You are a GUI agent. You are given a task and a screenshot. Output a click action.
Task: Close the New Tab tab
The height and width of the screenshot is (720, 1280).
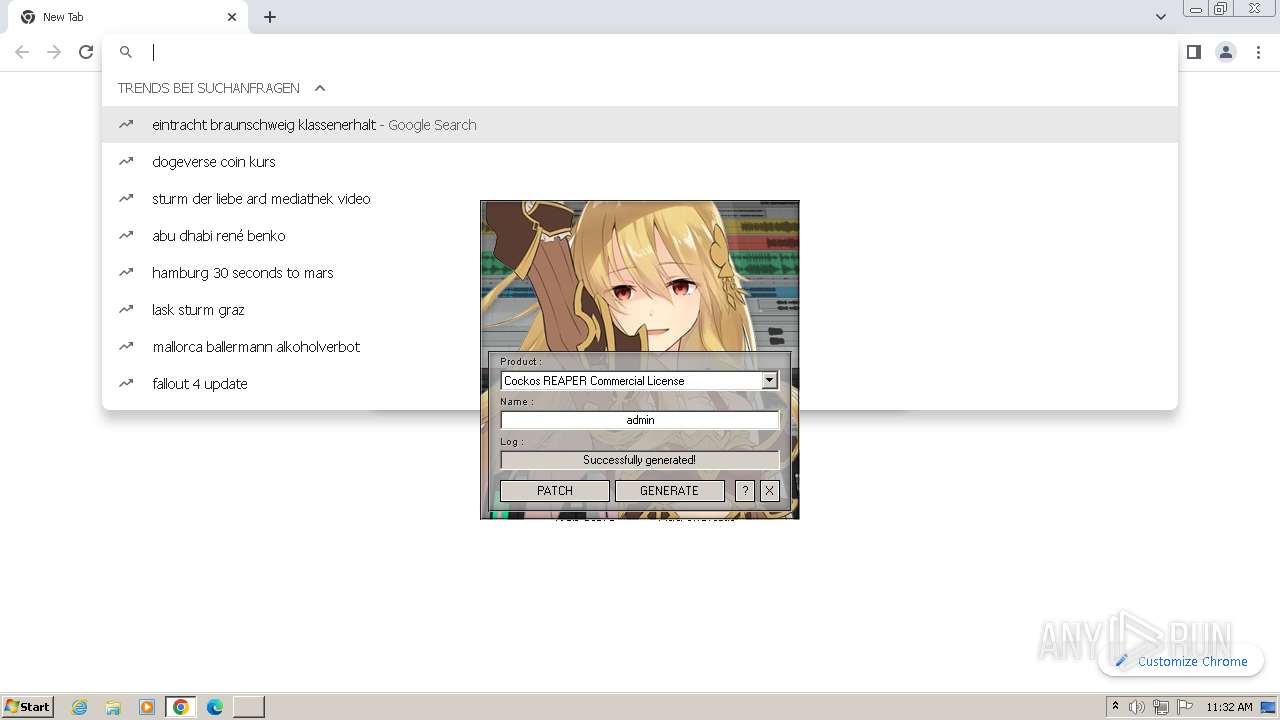click(x=232, y=17)
